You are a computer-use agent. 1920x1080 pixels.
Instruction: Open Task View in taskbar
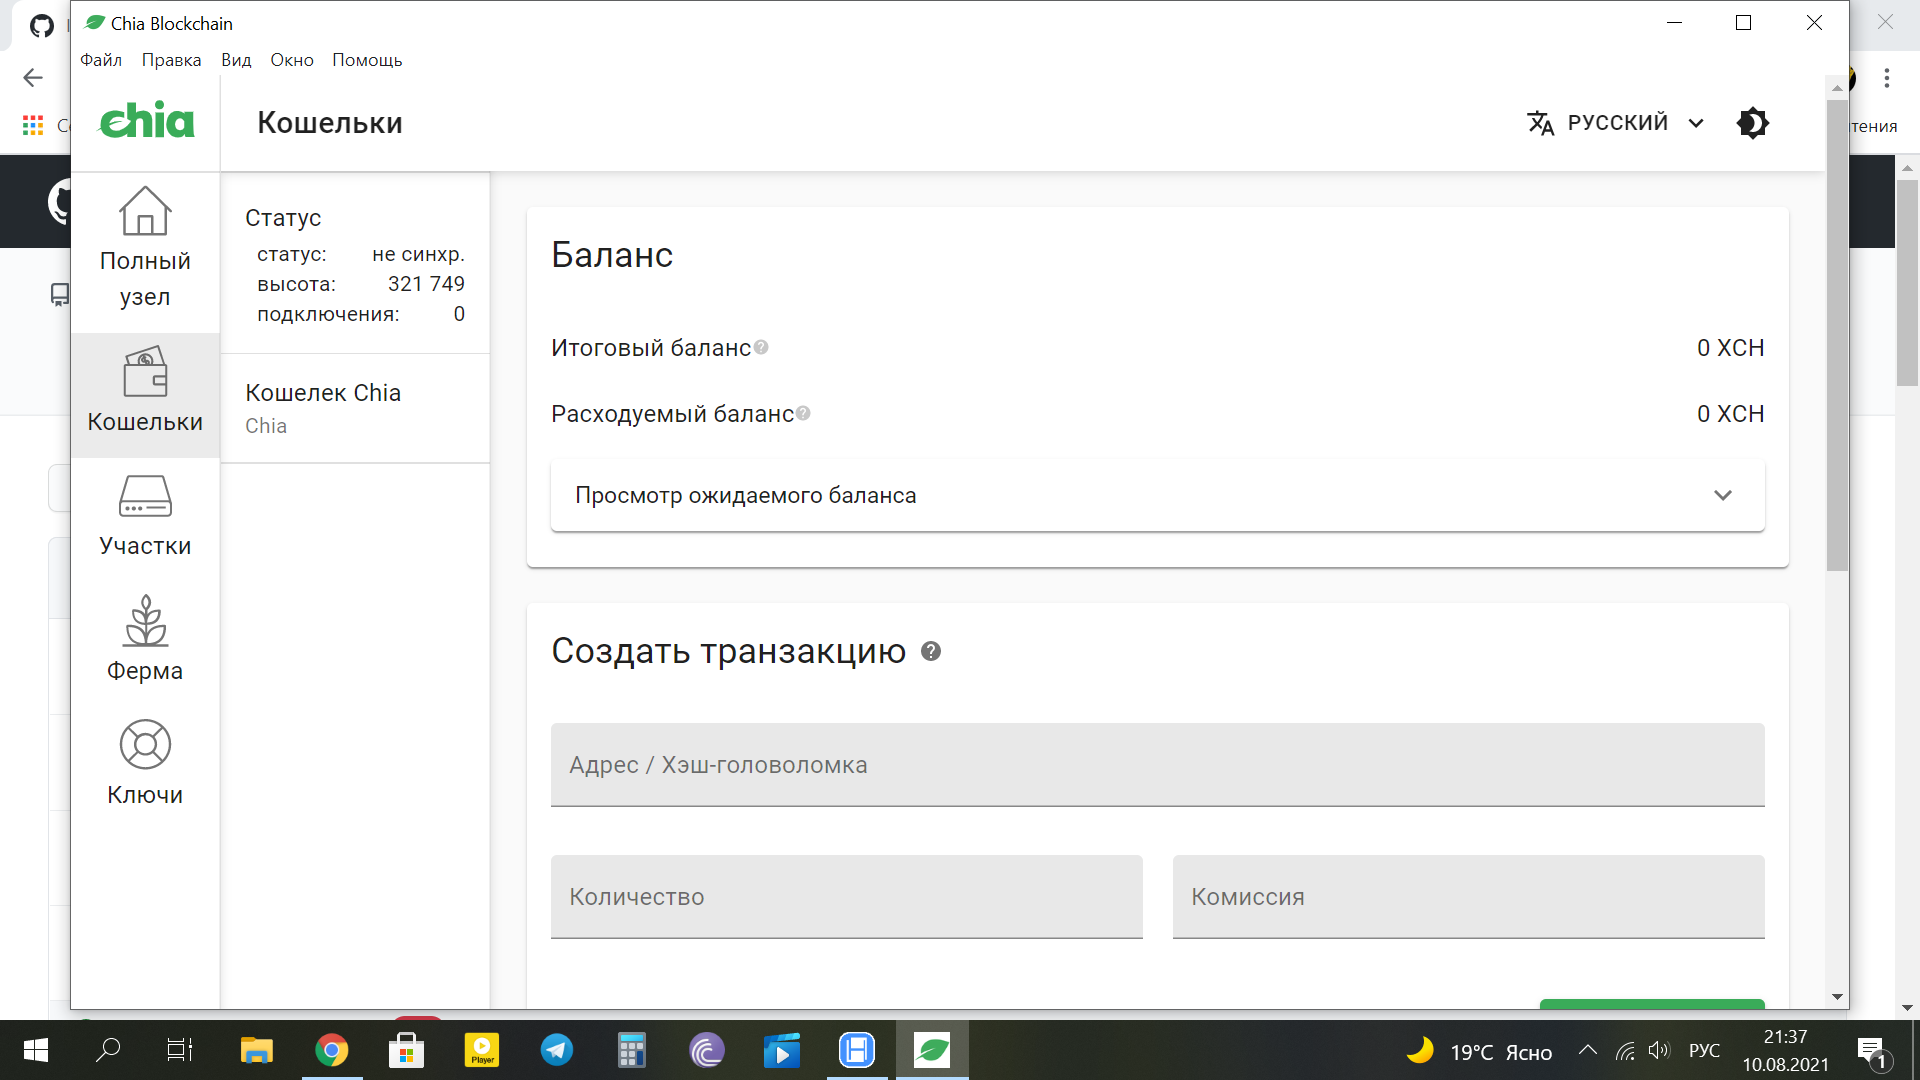click(x=180, y=1050)
